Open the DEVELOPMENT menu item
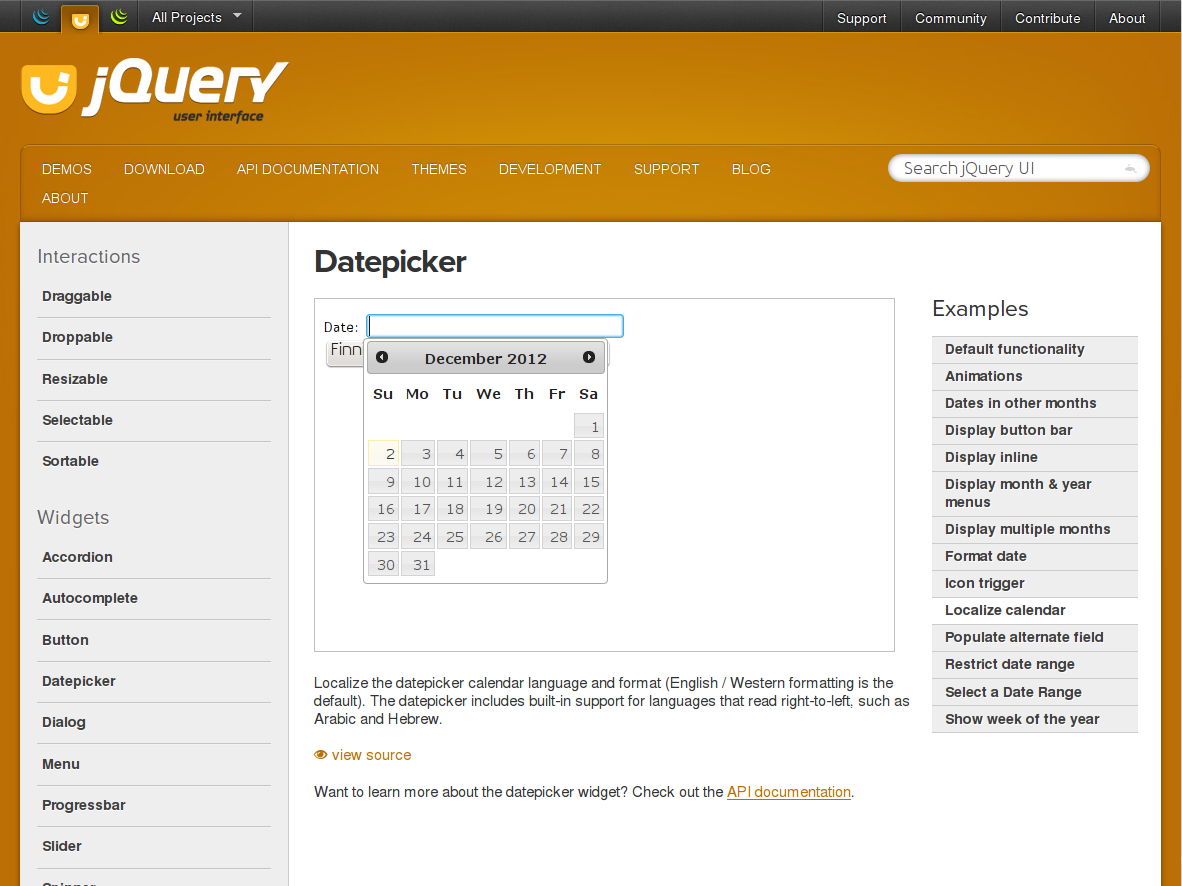The image size is (1182, 886). pos(550,170)
